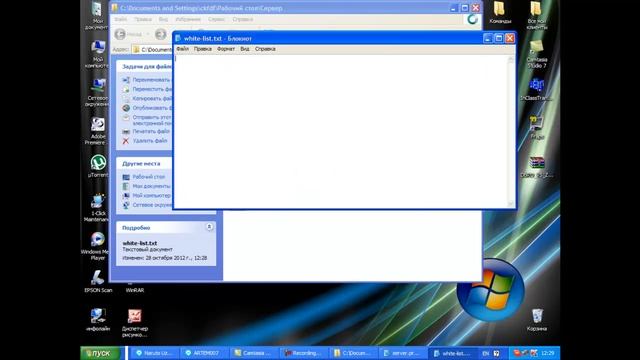Viewport: 640px width, 360px height.
Task: Close the Explorer window behind Notepad
Action: (x=476, y=8)
